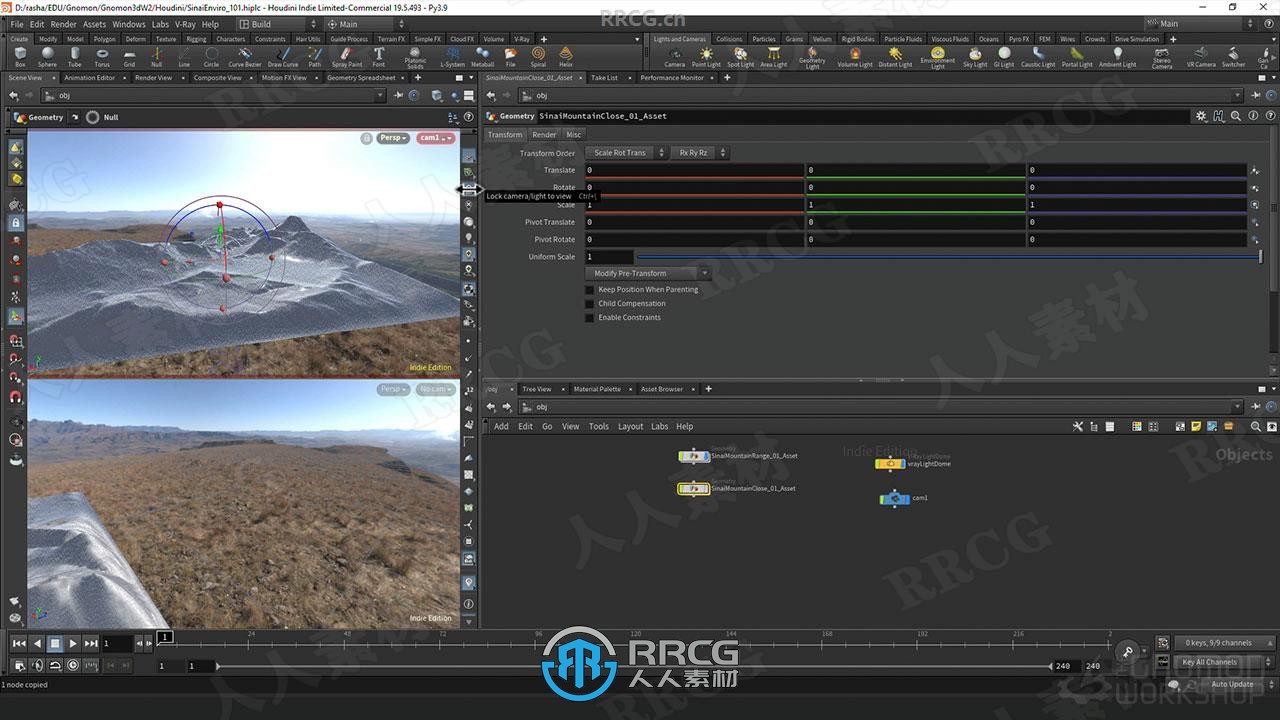Open Render parameter tab
The image size is (1280, 720).
[544, 135]
